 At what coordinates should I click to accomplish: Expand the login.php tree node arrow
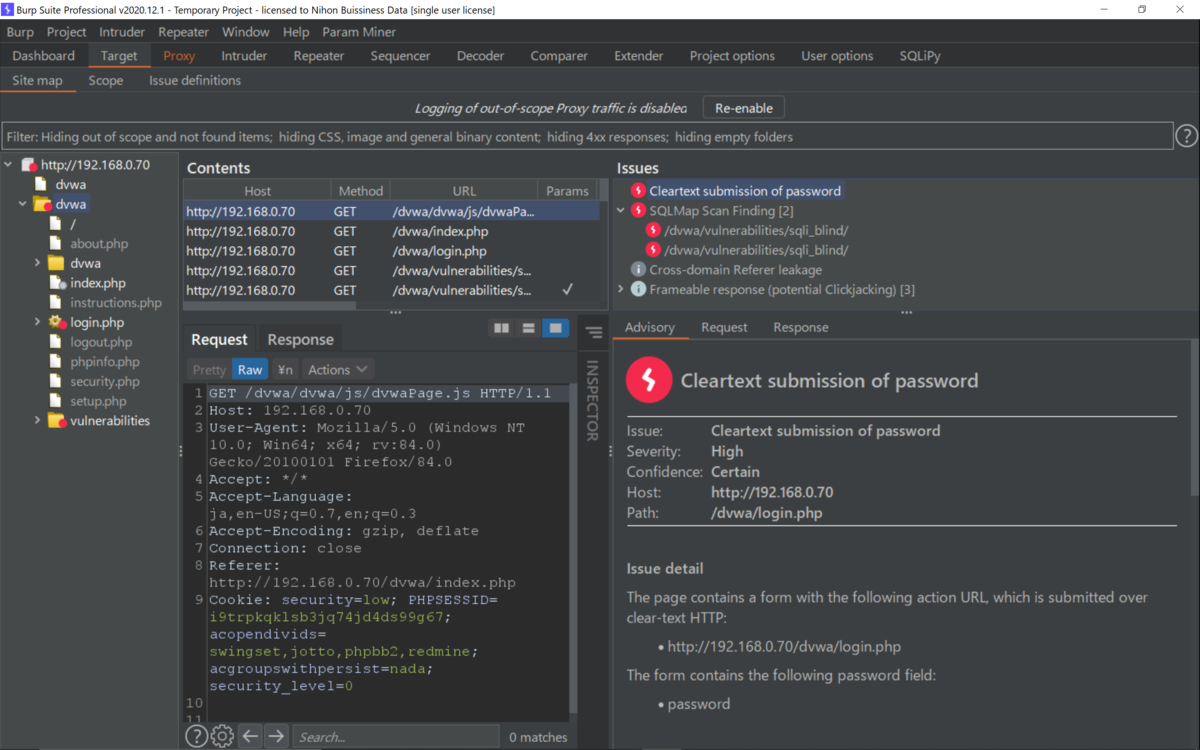point(38,322)
